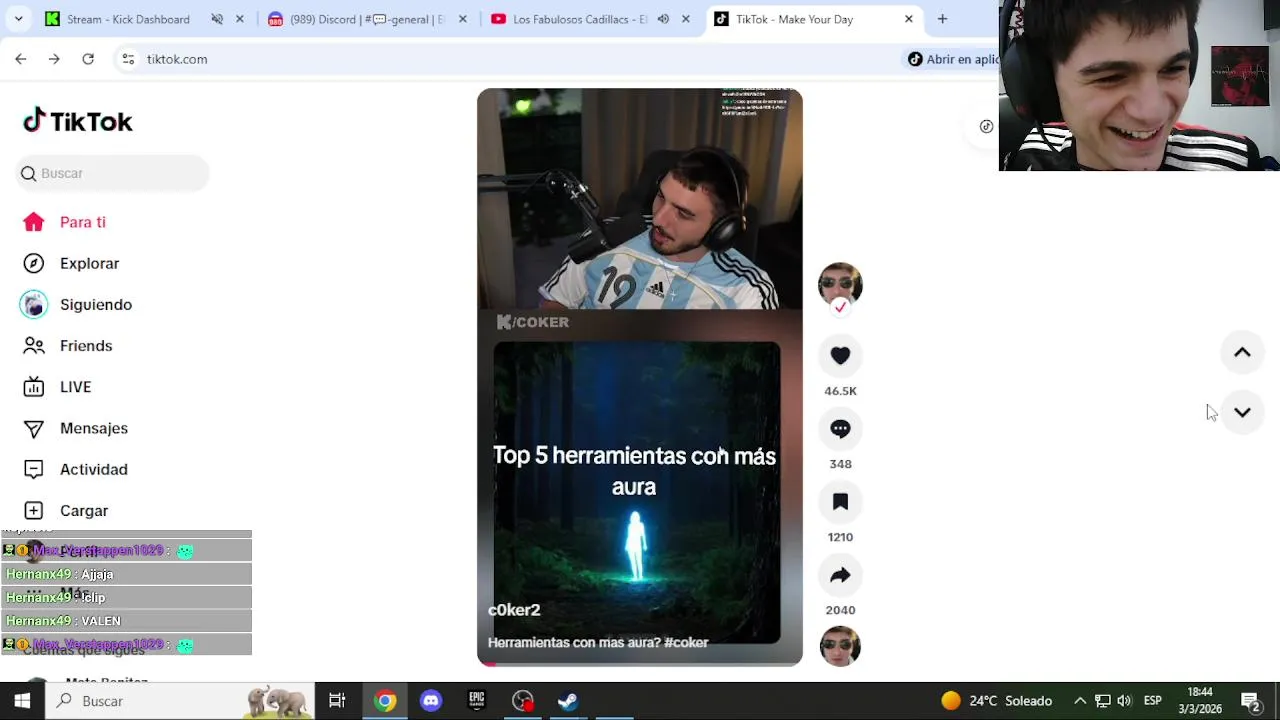
Task: Open the Windows Start menu
Action: coord(22,701)
